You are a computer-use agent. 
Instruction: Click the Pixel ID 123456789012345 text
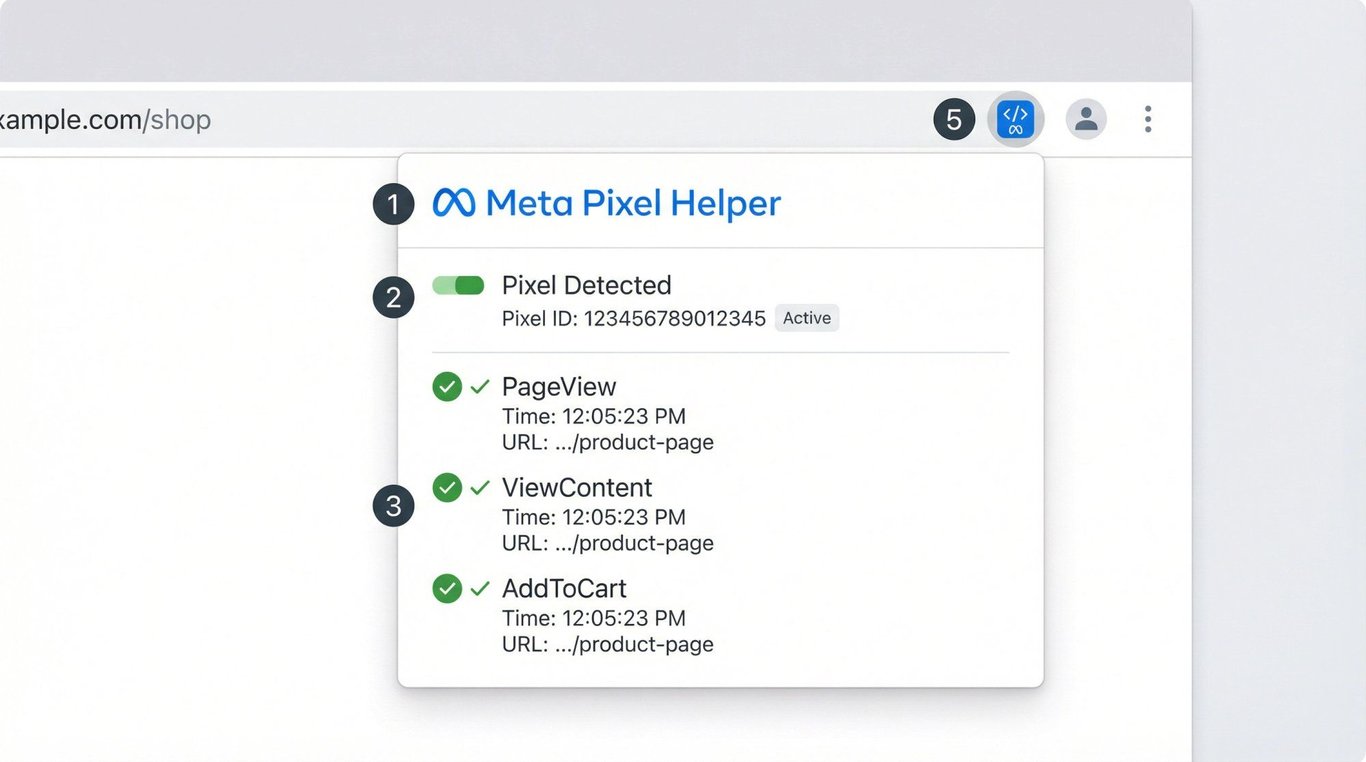(x=634, y=318)
